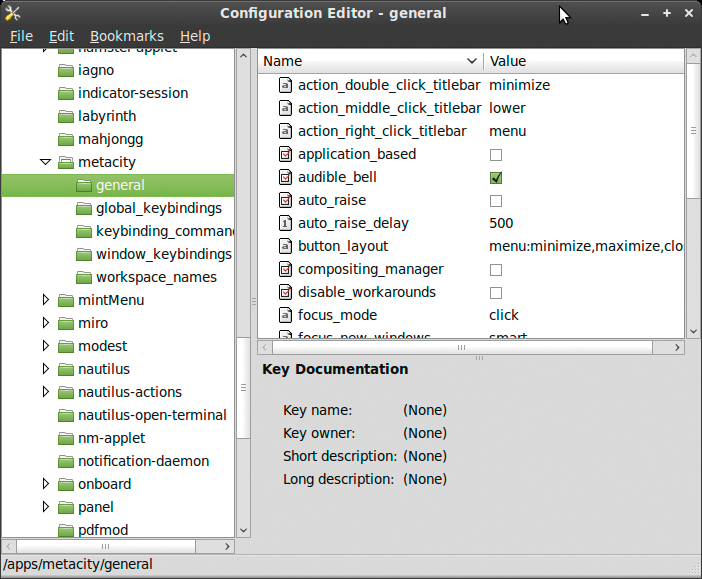Select the general tree item

(118, 185)
